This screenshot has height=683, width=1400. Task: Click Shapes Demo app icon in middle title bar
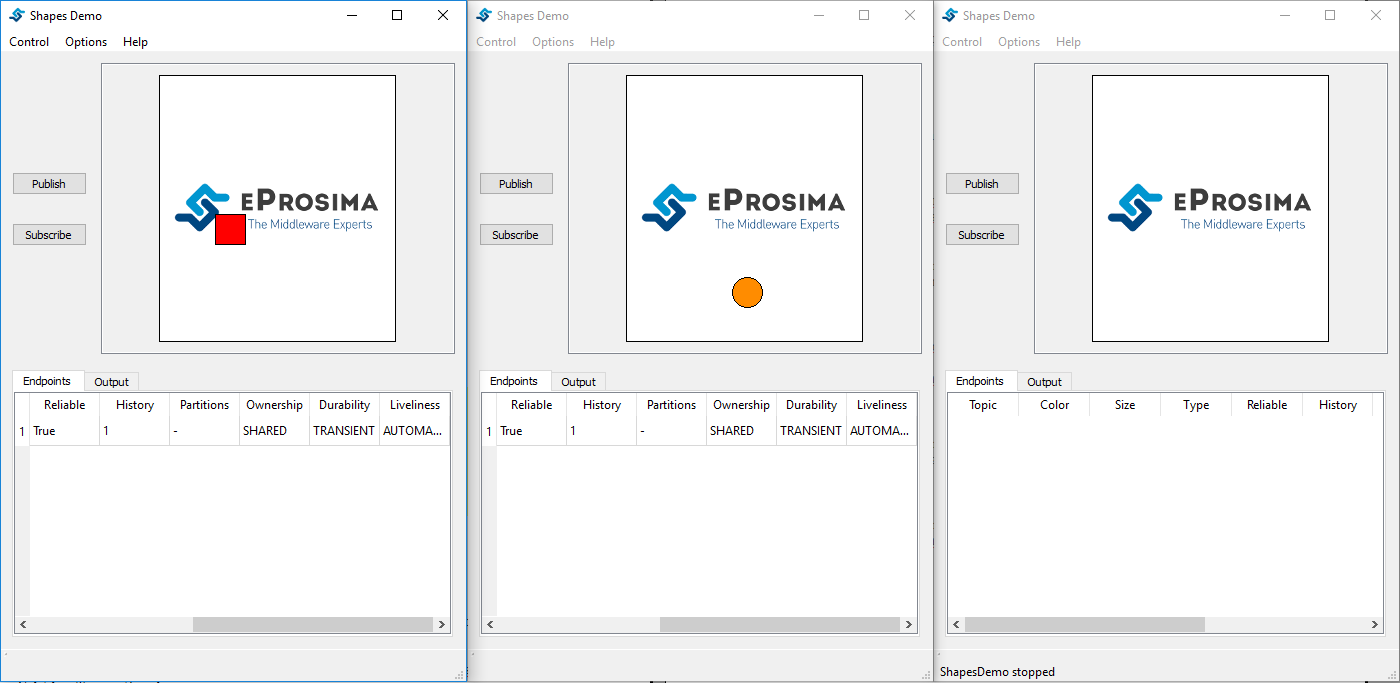coord(484,15)
